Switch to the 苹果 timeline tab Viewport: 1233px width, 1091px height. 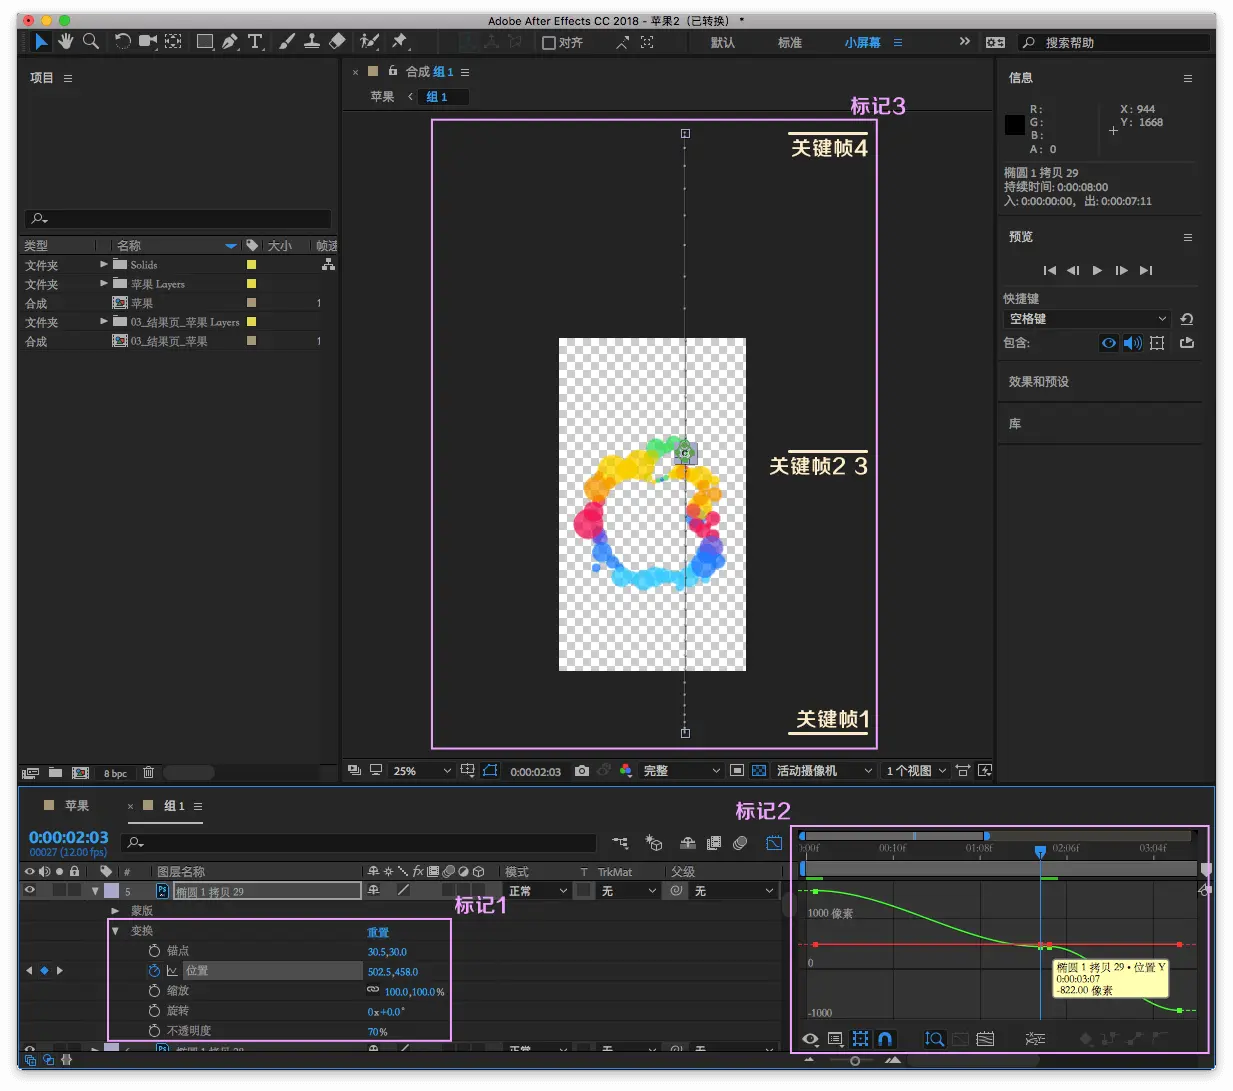pyautogui.click(x=76, y=806)
